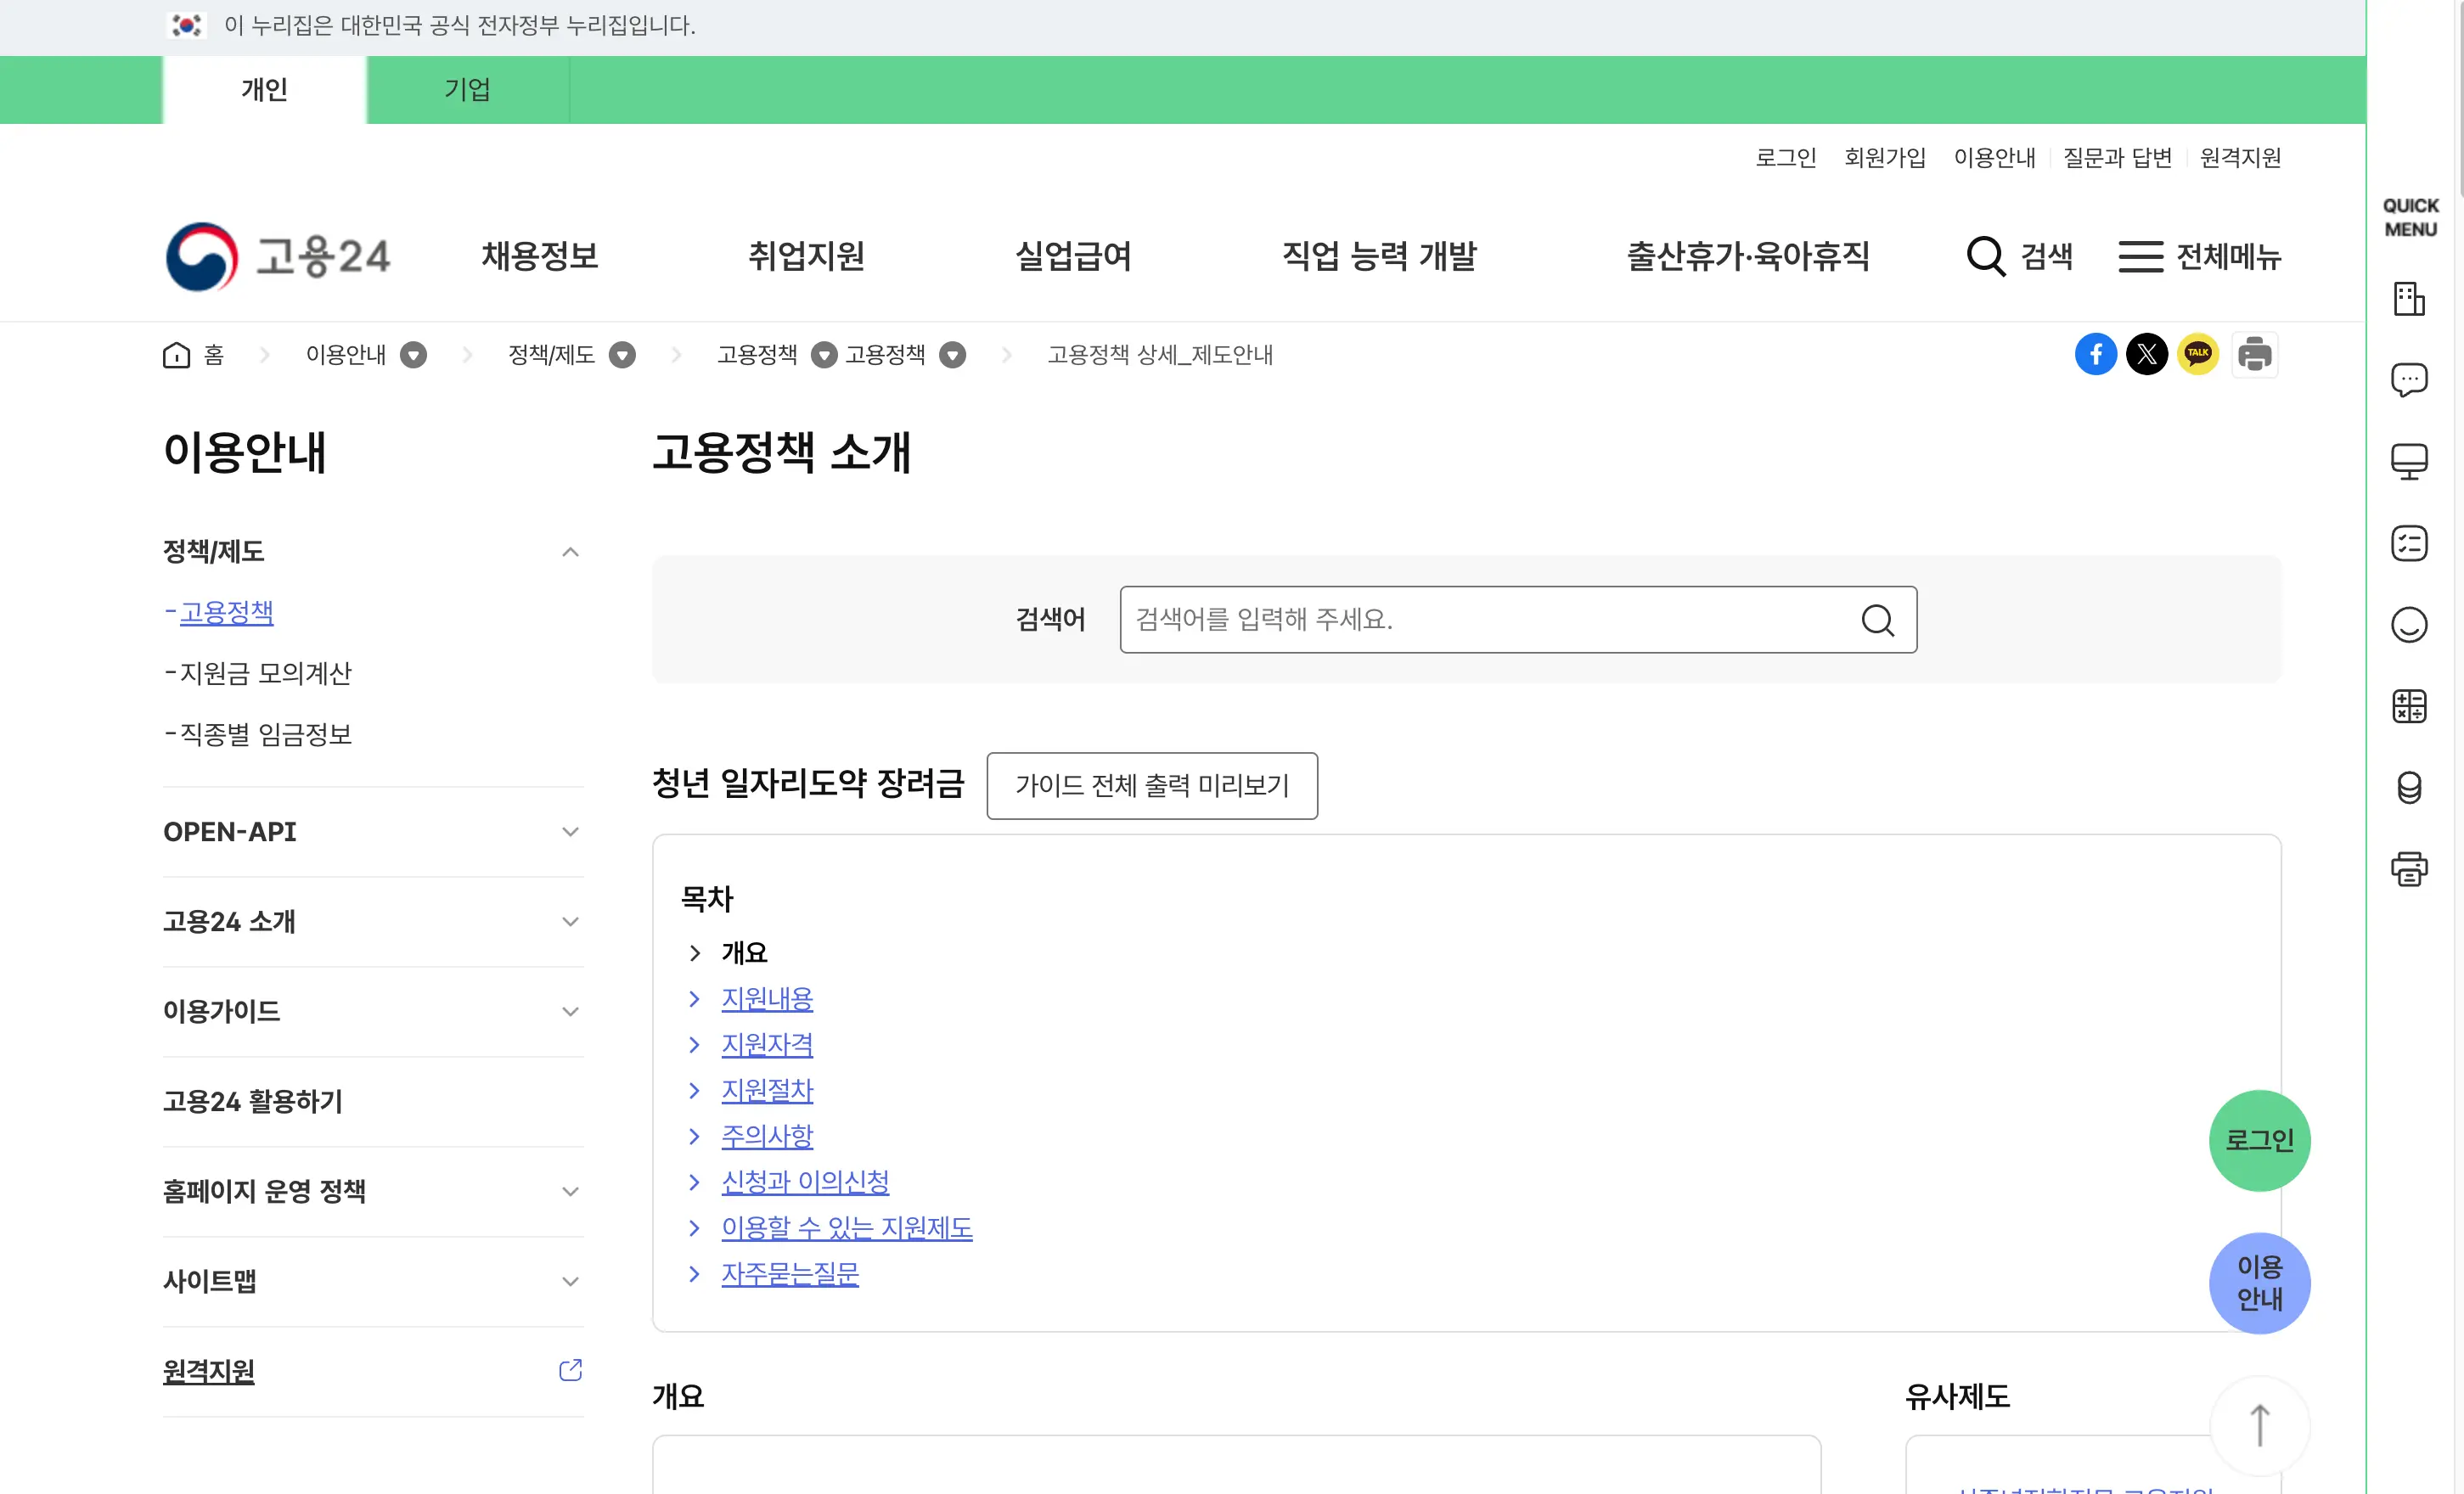Collapse the 정책/제도 sidebar section
This screenshot has height=1494, width=2464.
(x=570, y=552)
